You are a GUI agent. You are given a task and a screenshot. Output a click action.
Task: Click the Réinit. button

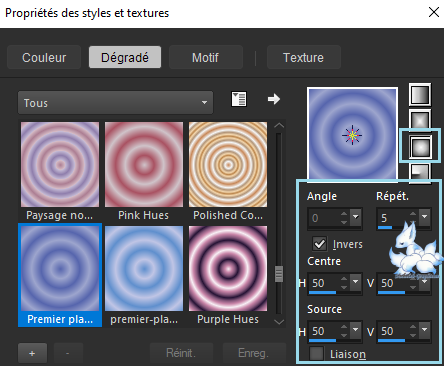(181, 353)
